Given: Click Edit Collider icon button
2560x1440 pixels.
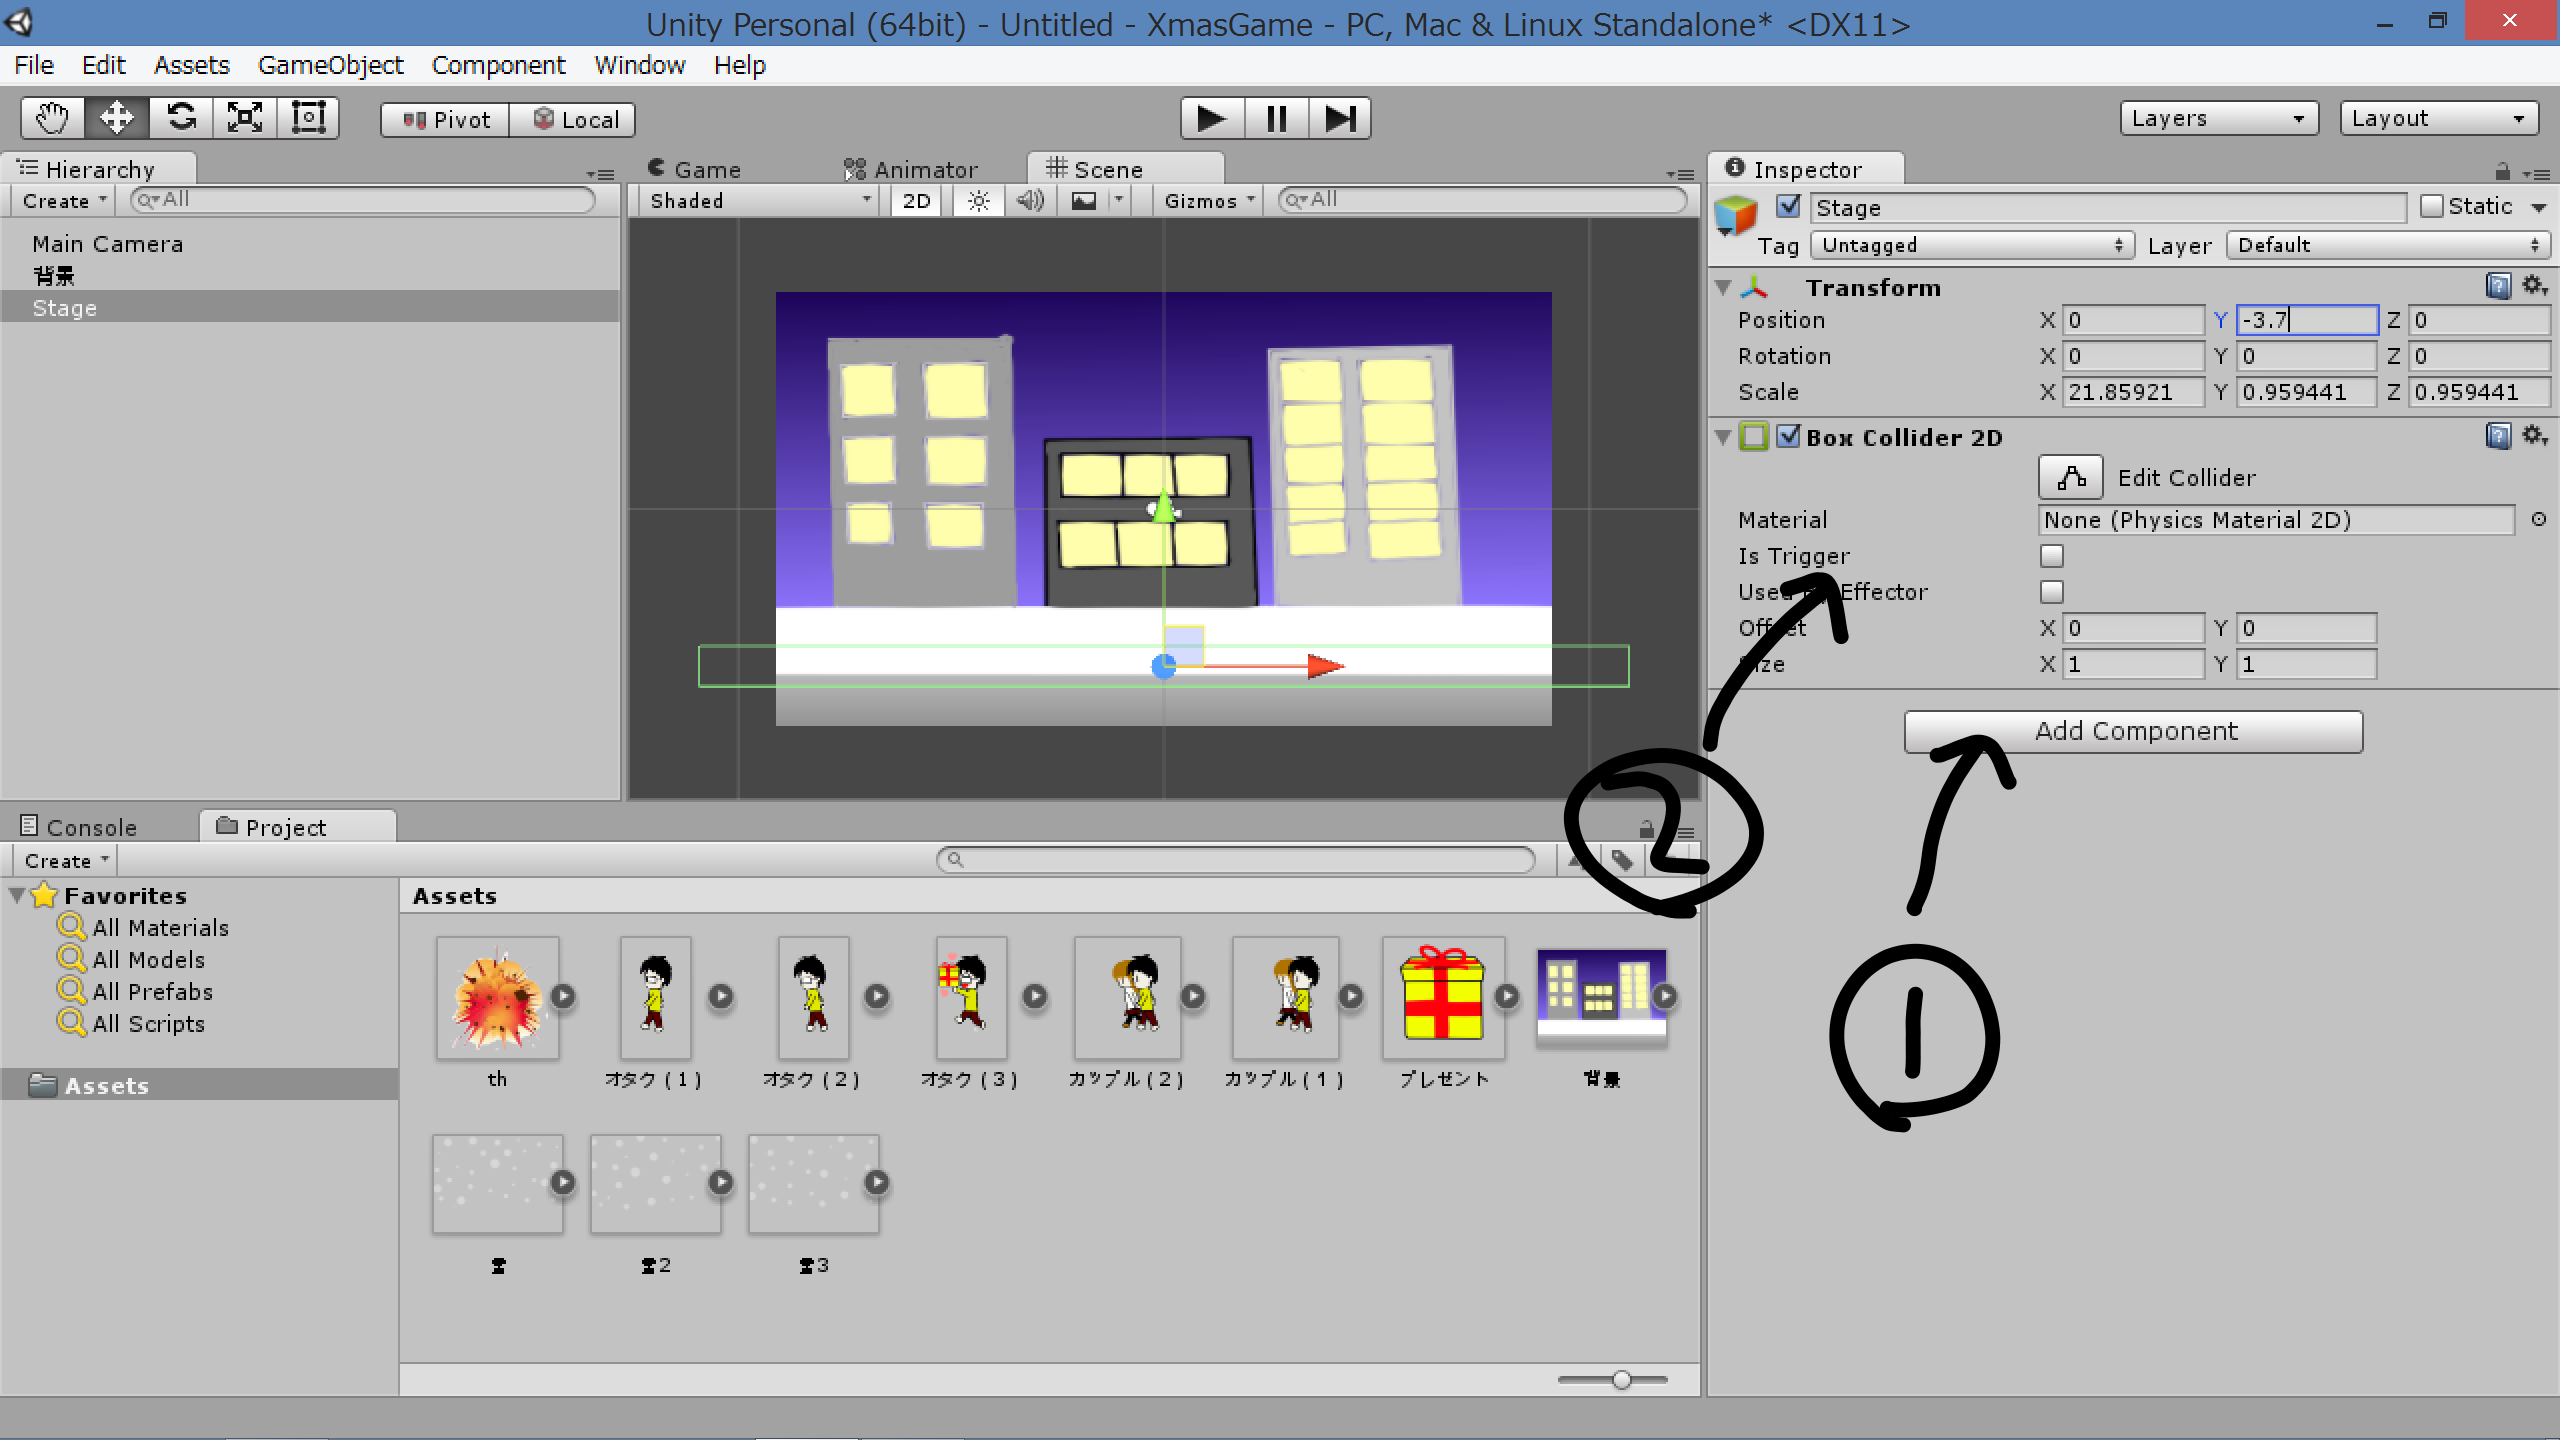Looking at the screenshot, I should (x=2070, y=477).
